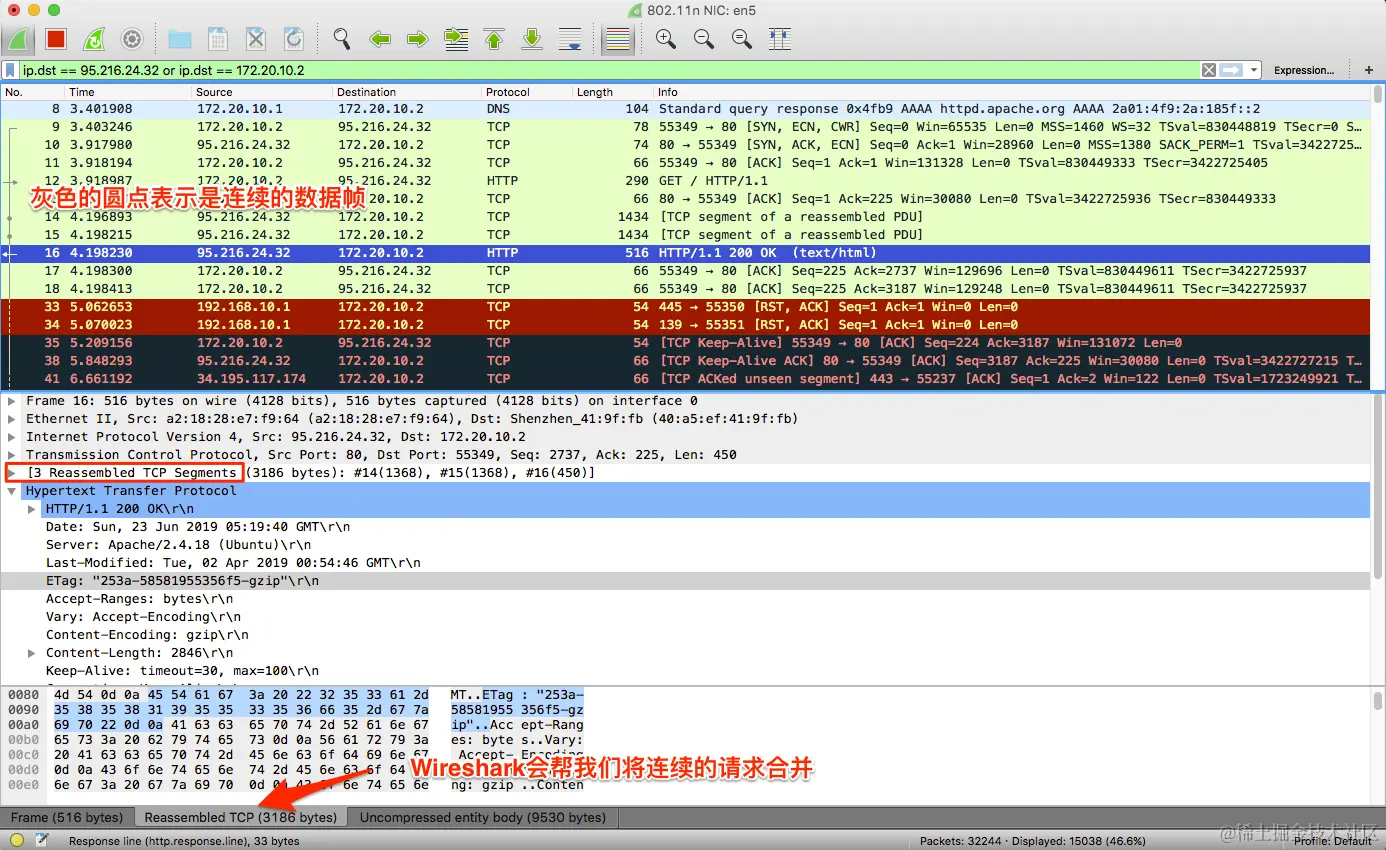Screen dimensions: 1386x850
Task: Jump to the last packet
Action: pos(532,39)
